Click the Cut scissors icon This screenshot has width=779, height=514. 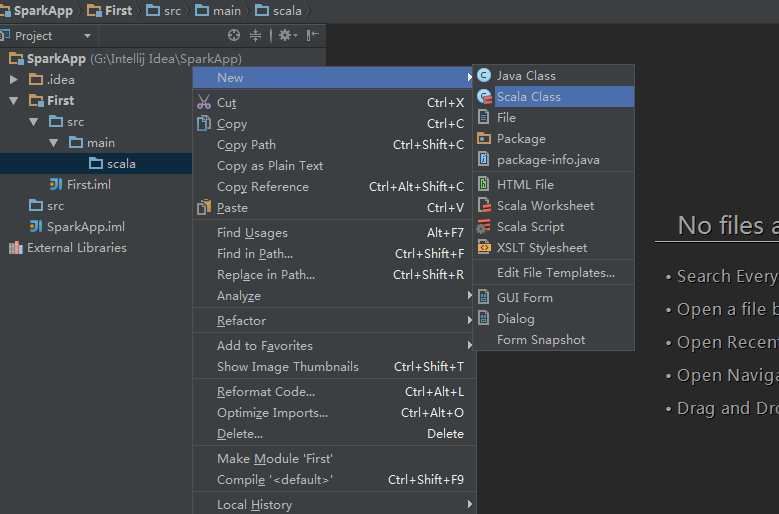coord(204,102)
